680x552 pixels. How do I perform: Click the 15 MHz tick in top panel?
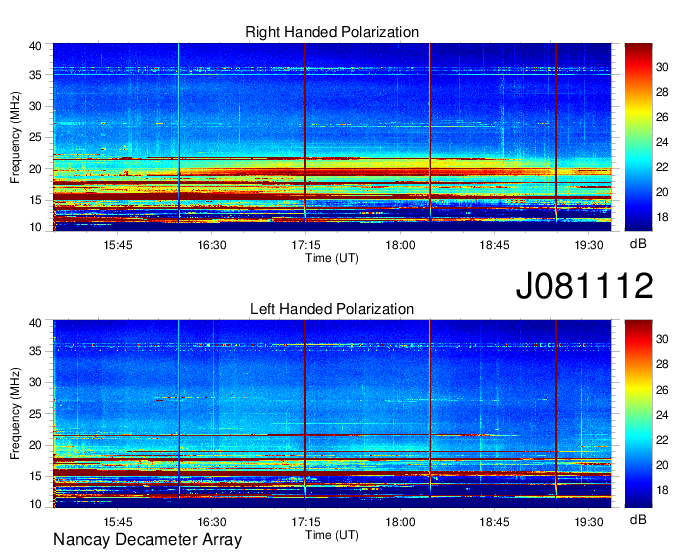pyautogui.click(x=35, y=200)
